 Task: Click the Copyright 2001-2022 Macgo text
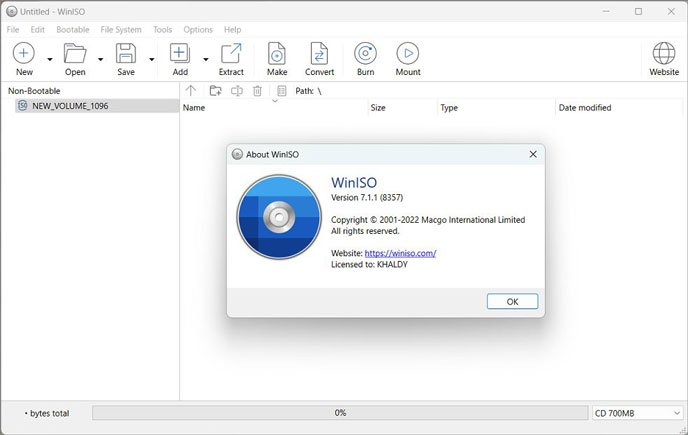pyautogui.click(x=428, y=220)
